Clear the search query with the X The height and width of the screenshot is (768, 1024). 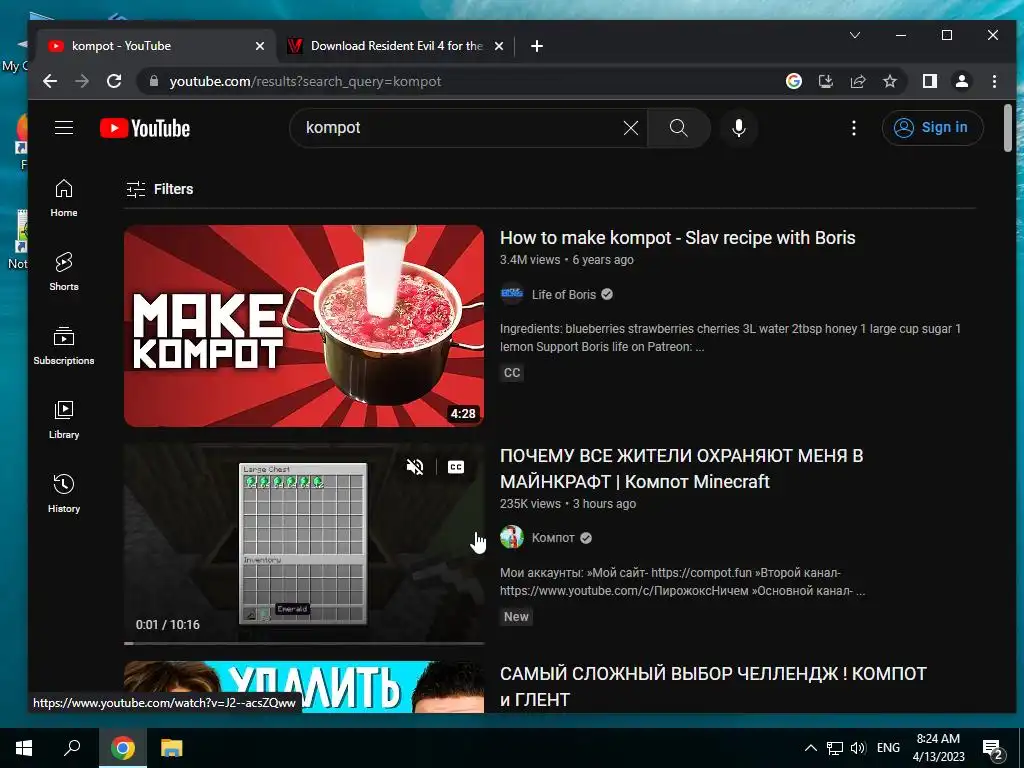[631, 128]
